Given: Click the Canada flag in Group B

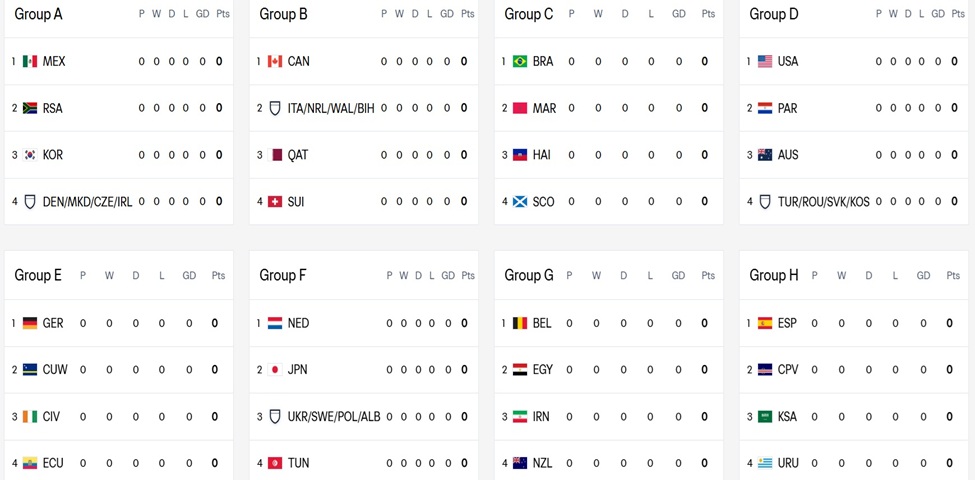Looking at the screenshot, I should [x=275, y=61].
